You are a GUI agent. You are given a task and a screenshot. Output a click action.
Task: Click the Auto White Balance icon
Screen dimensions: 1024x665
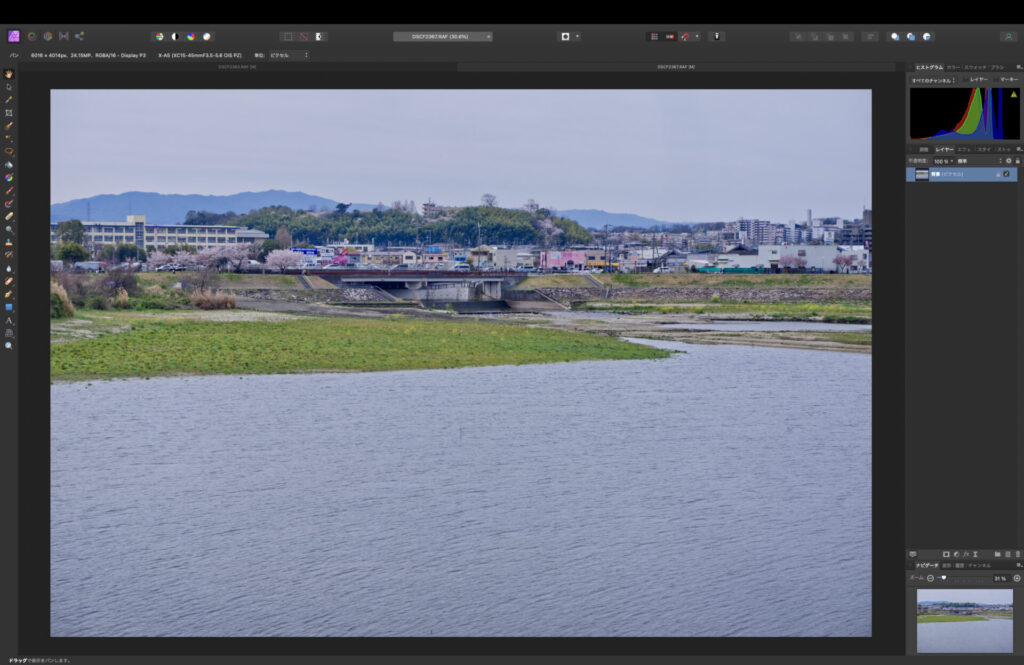click(x=207, y=36)
